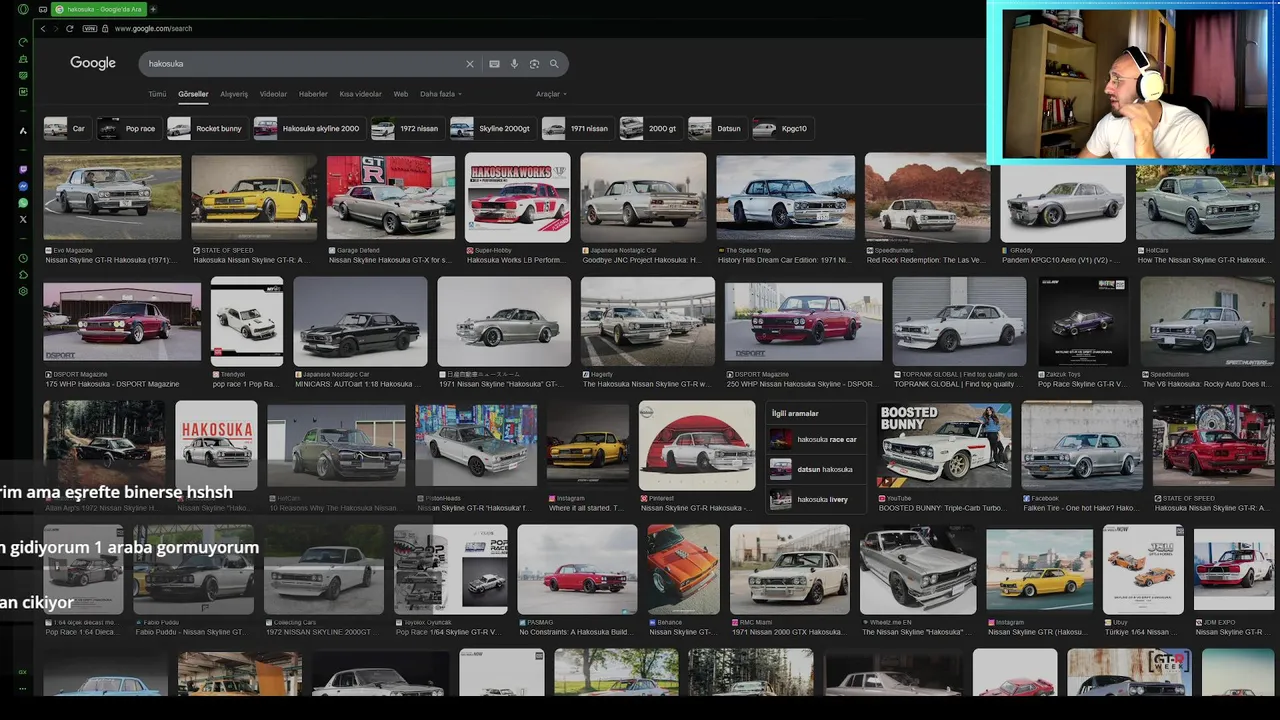Open Messenger in the sidebar
1280x720 pixels.
coord(23,187)
